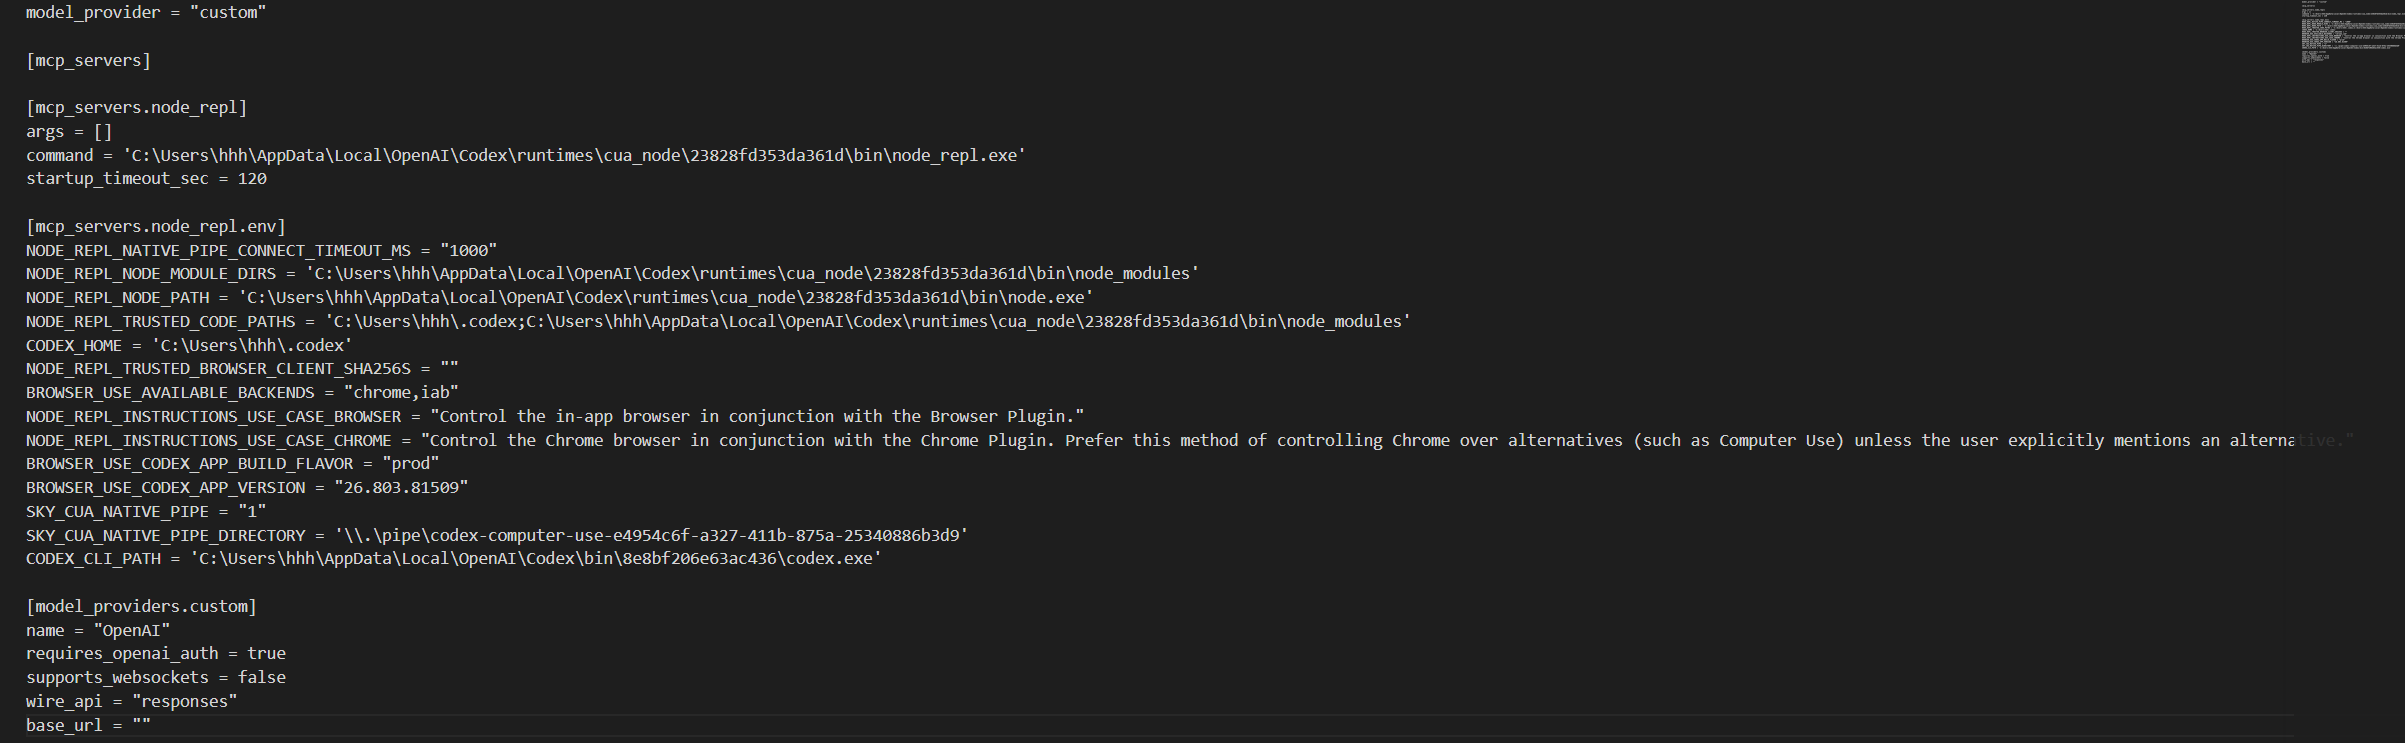Click the CODEX_HOME path value
Screen dimensions: 2405x743
coord(252,345)
